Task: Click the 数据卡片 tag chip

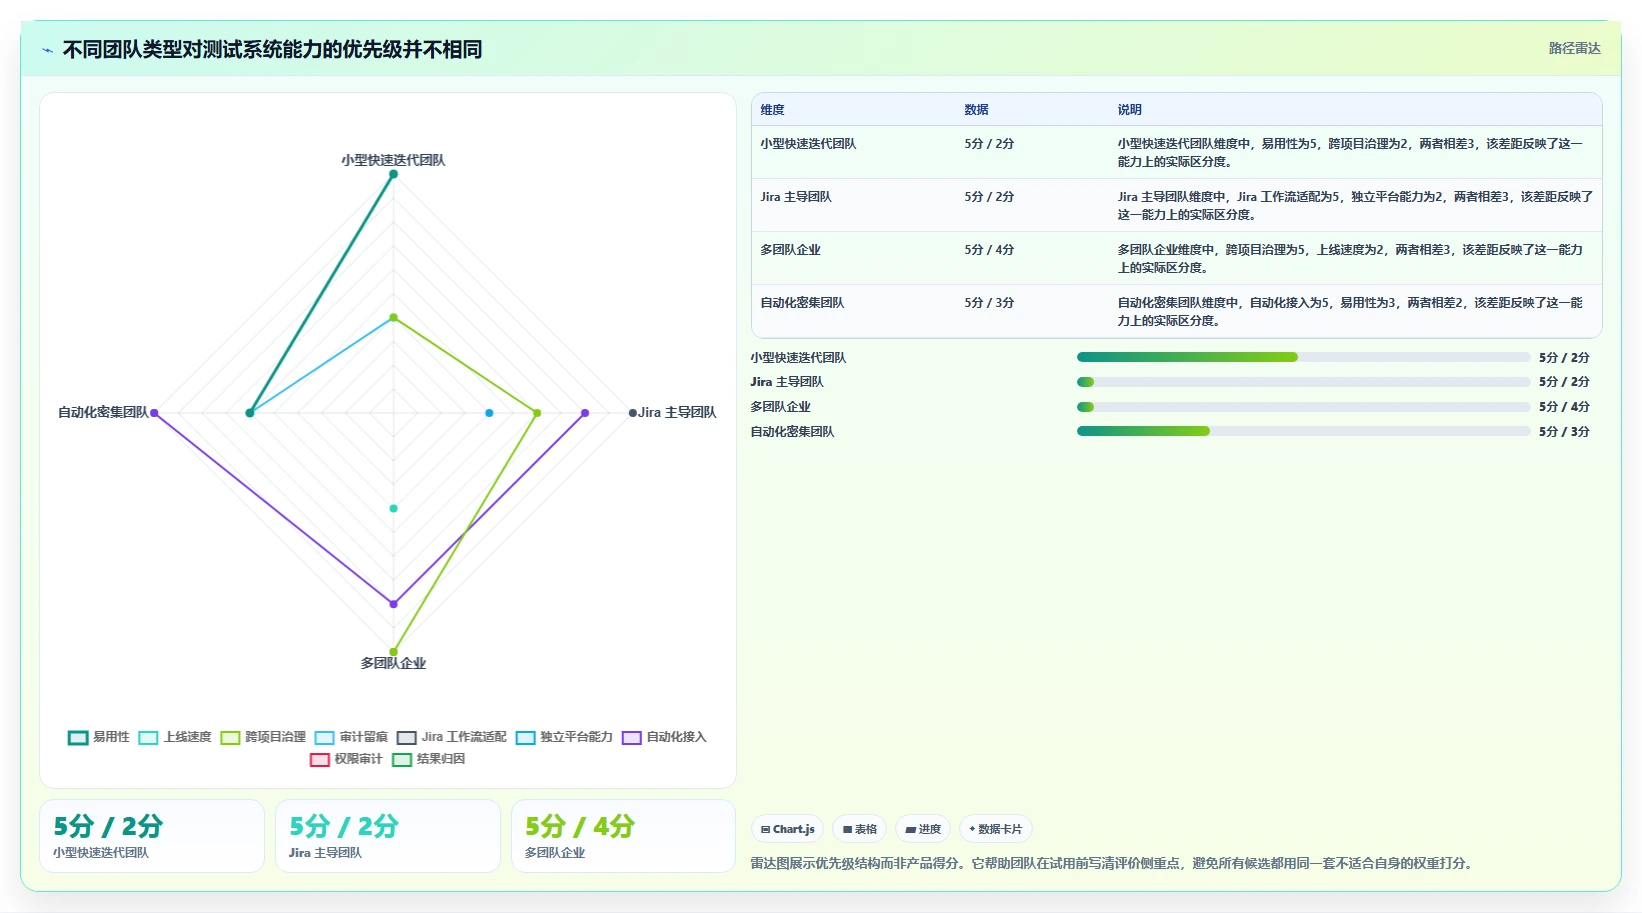Action: [x=996, y=829]
